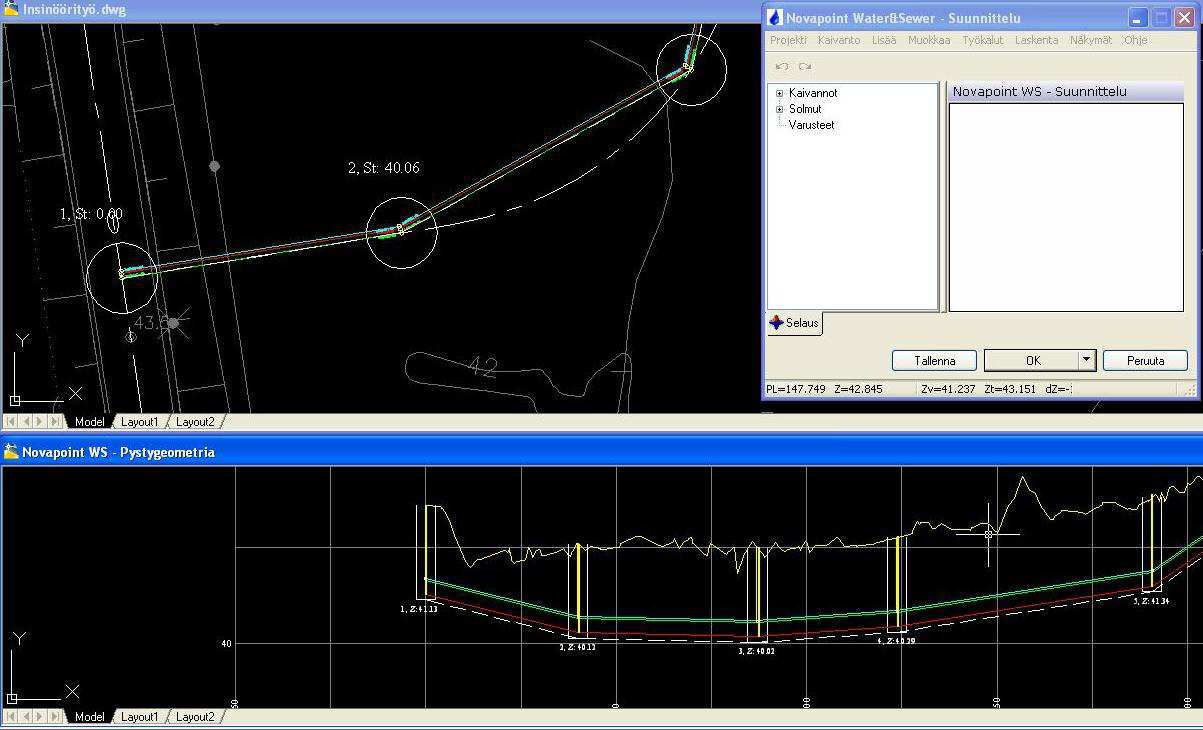Viewport: 1203px width, 730px height.
Task: Click the contour label 42 in the plan
Action: pyautogui.click(x=483, y=368)
